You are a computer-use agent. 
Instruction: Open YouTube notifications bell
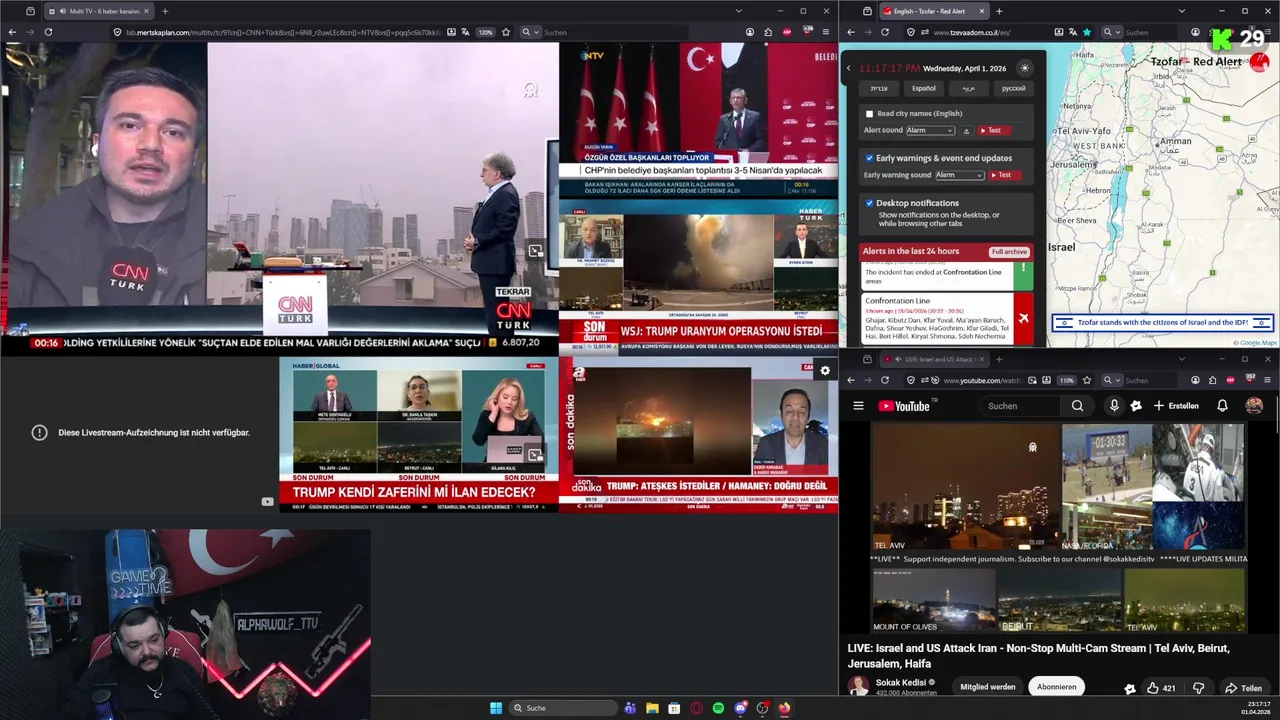tap(1222, 406)
